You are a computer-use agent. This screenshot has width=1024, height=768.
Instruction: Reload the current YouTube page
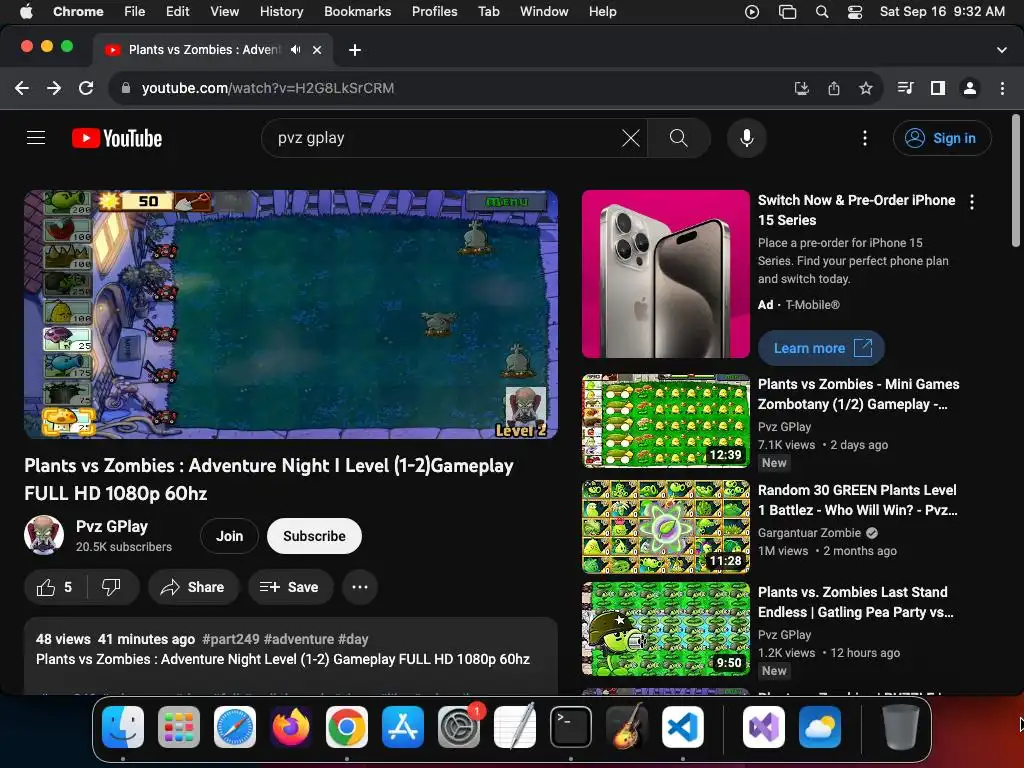86,88
